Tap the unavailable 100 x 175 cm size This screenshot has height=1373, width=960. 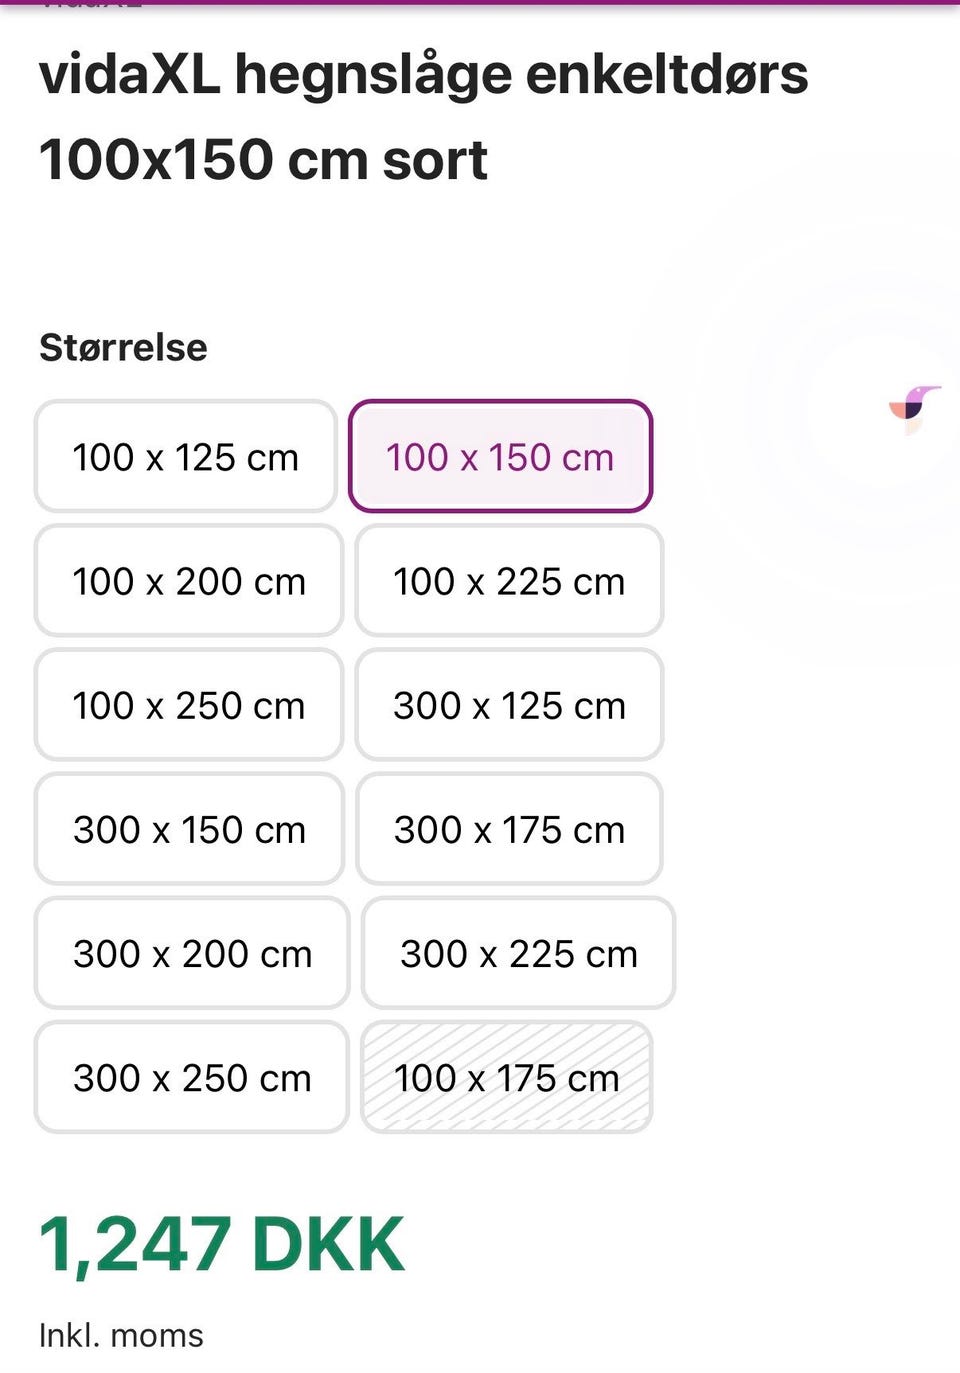click(x=506, y=1077)
